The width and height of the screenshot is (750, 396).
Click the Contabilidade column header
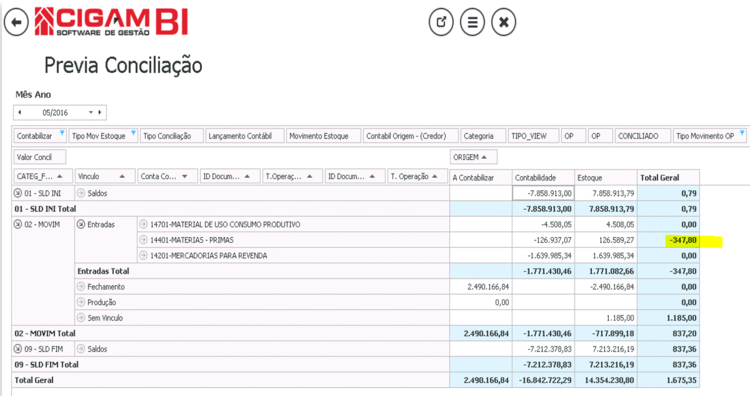(x=543, y=177)
